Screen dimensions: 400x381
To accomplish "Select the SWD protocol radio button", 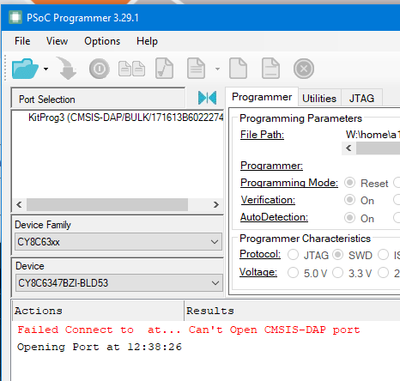I will [338, 255].
